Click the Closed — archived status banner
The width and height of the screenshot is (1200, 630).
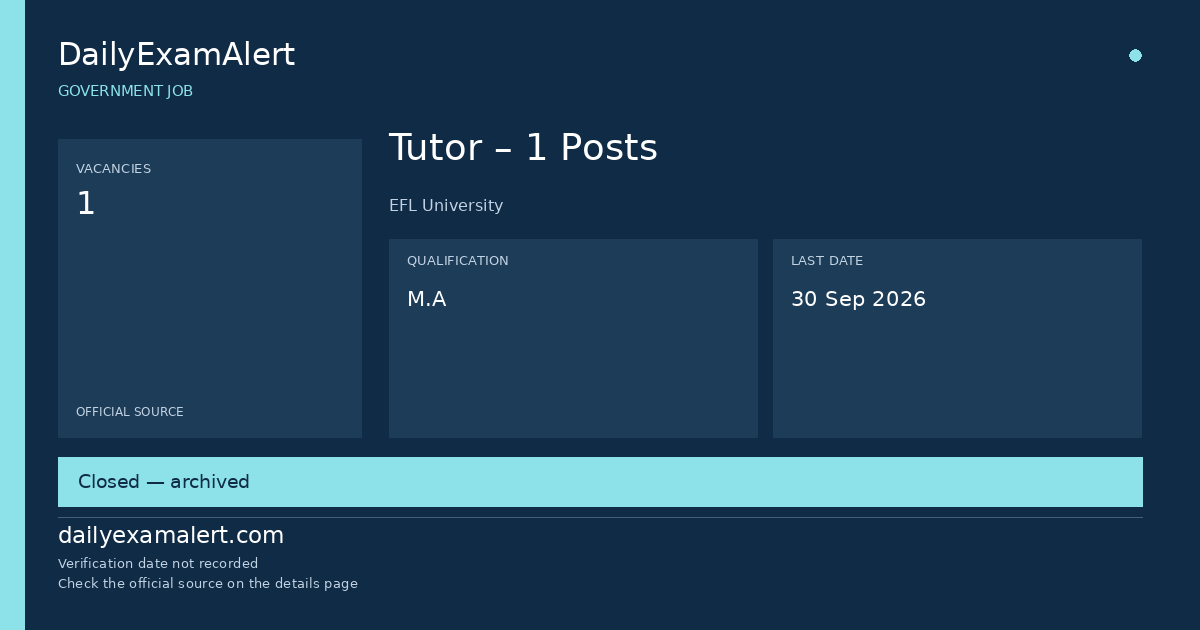pos(600,482)
